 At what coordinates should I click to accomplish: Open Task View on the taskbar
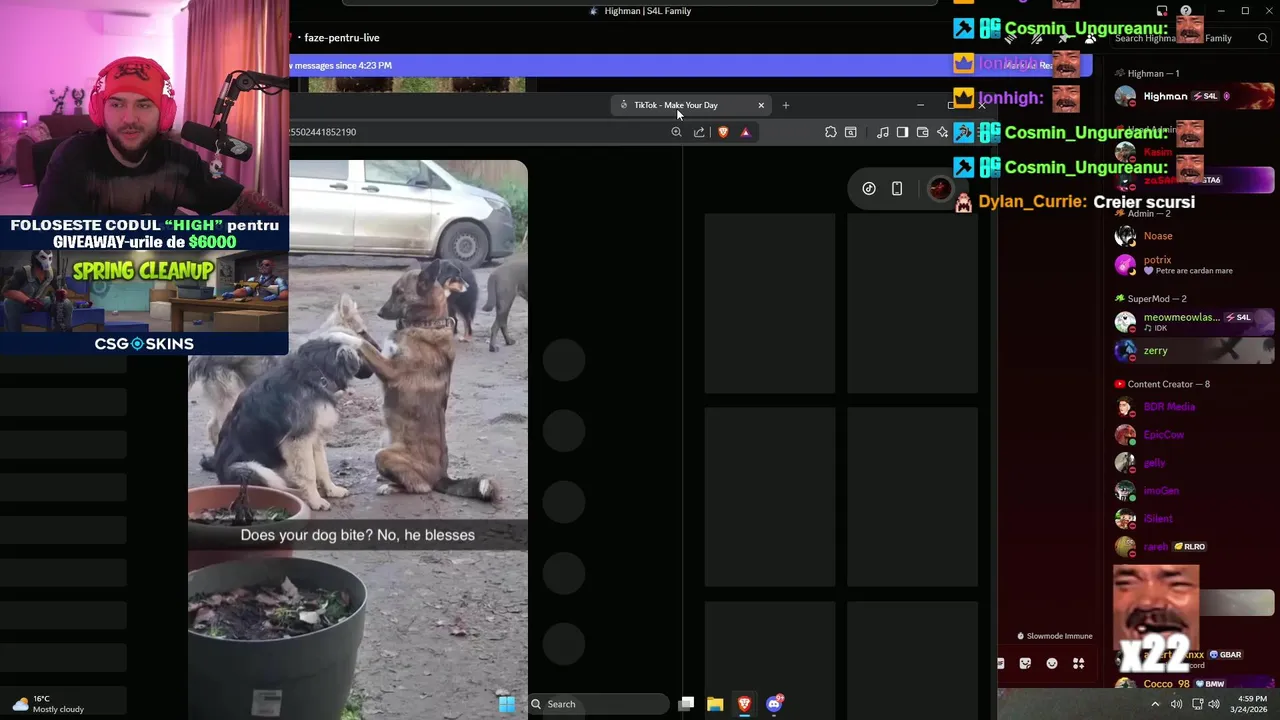tap(686, 704)
